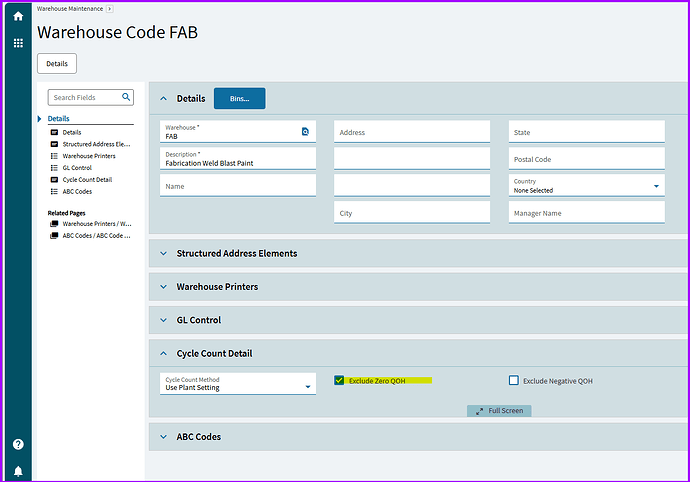Expand the Structured Address Elements section
This screenshot has height=482, width=690.
(163, 254)
